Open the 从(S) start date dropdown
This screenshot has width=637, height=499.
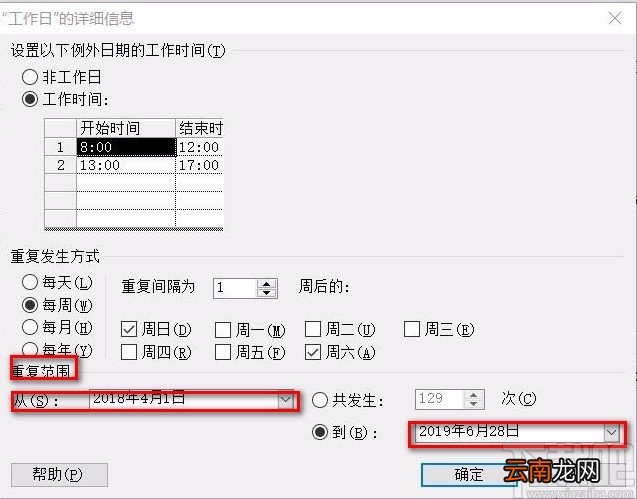tap(286, 400)
